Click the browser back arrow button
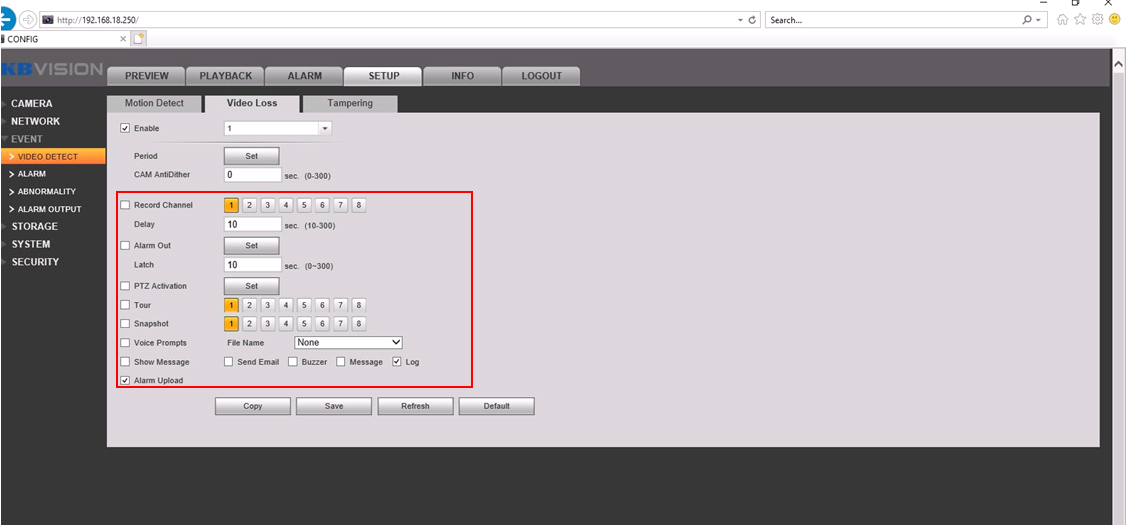 click(x=8, y=19)
